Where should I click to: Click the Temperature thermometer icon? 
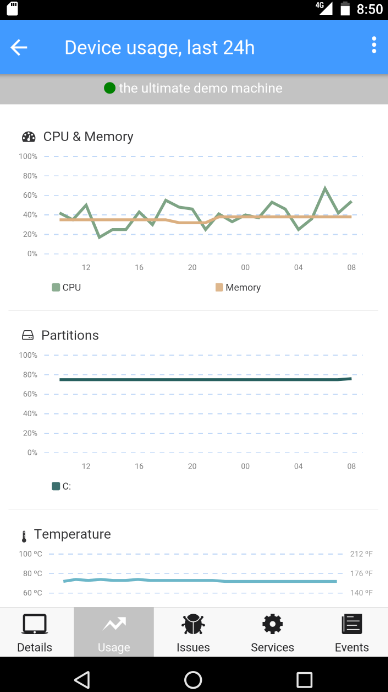[24, 536]
